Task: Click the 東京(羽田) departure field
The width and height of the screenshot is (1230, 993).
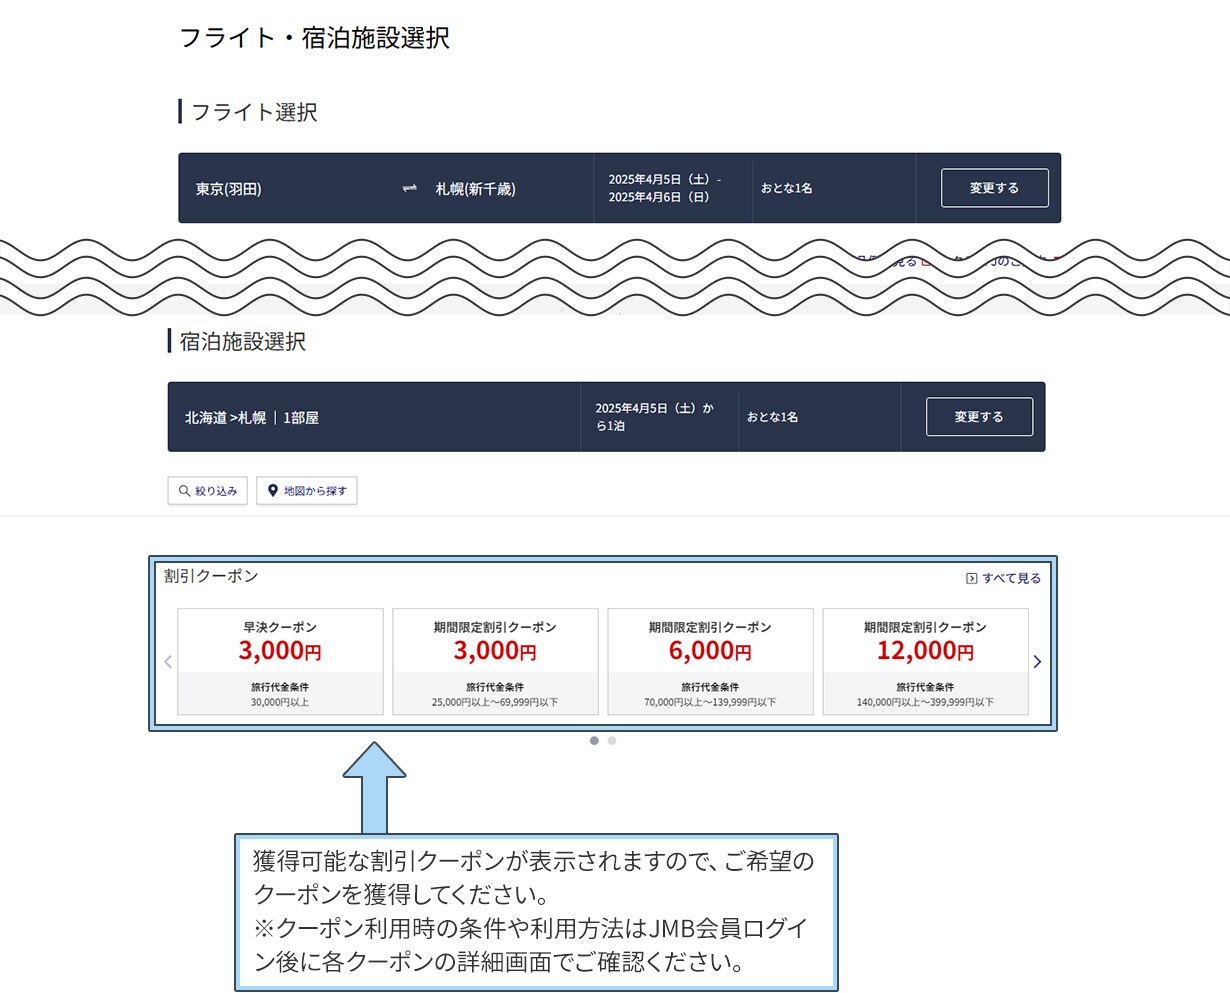Action: [x=229, y=189]
